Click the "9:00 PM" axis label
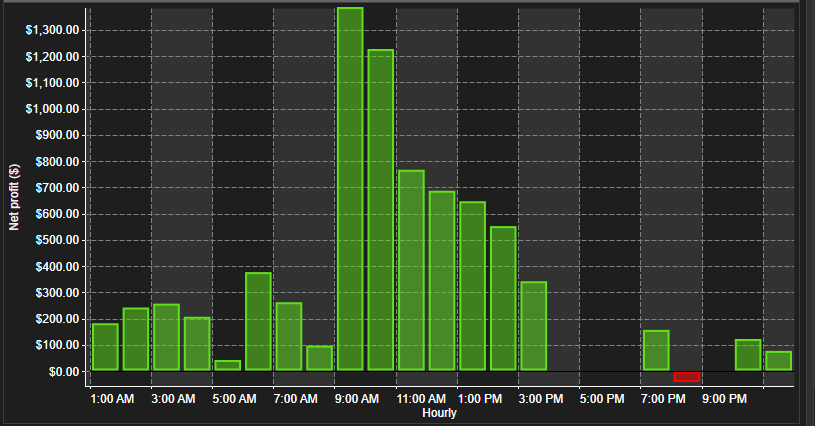This screenshot has height=426, width=815. pos(725,399)
